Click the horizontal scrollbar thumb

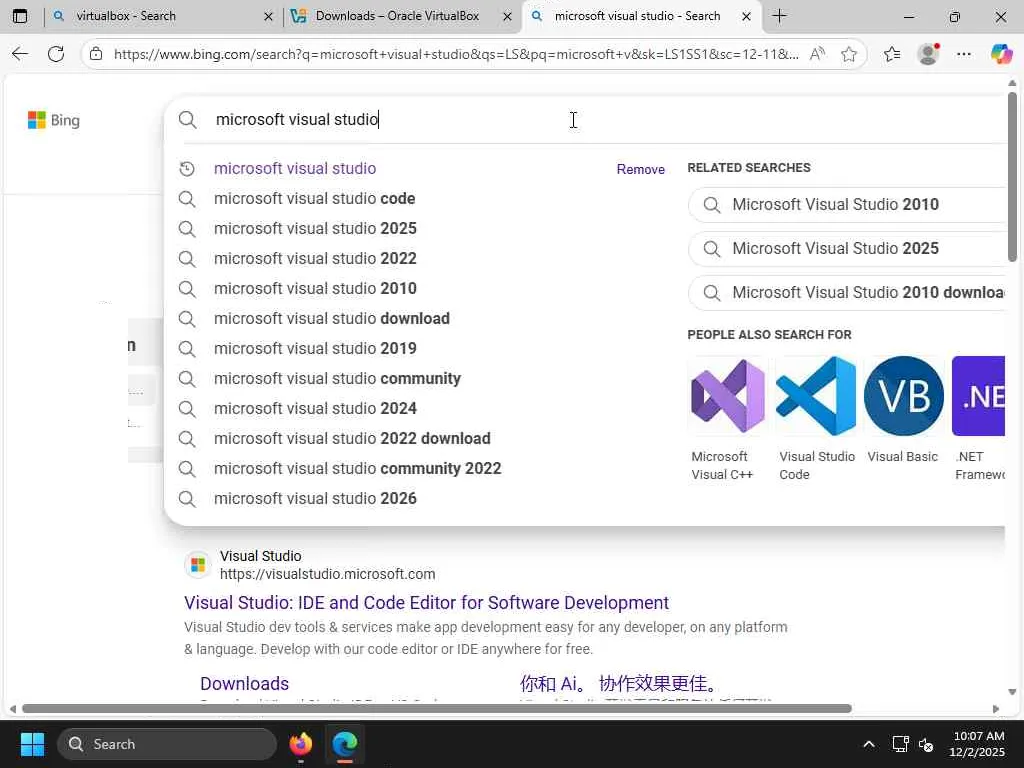point(436,709)
